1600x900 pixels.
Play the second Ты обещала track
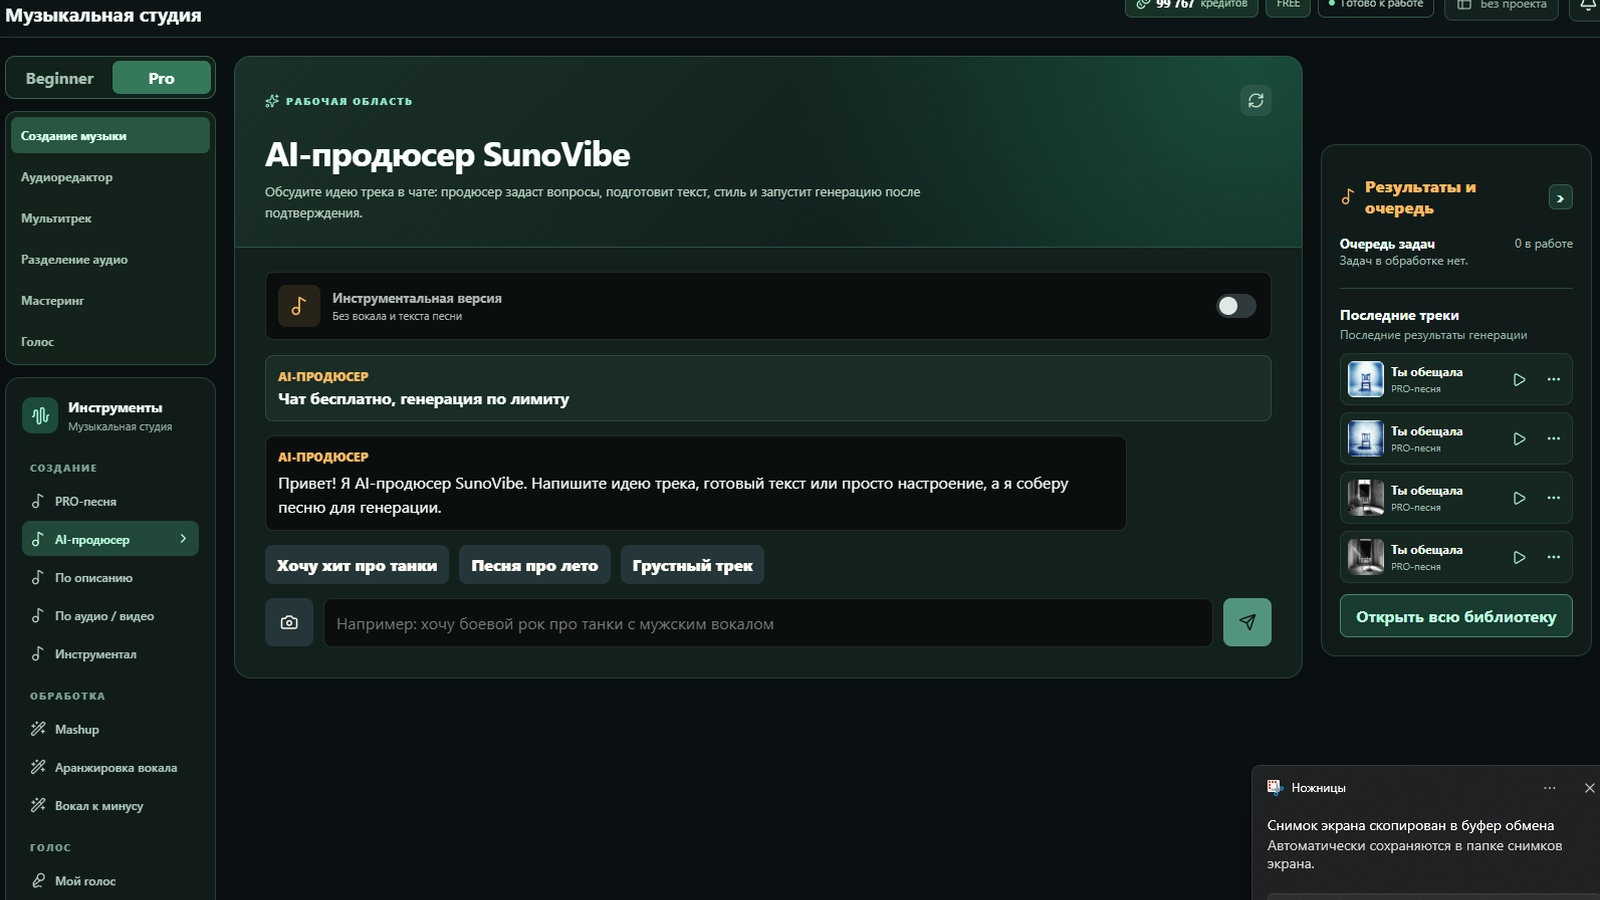1519,439
